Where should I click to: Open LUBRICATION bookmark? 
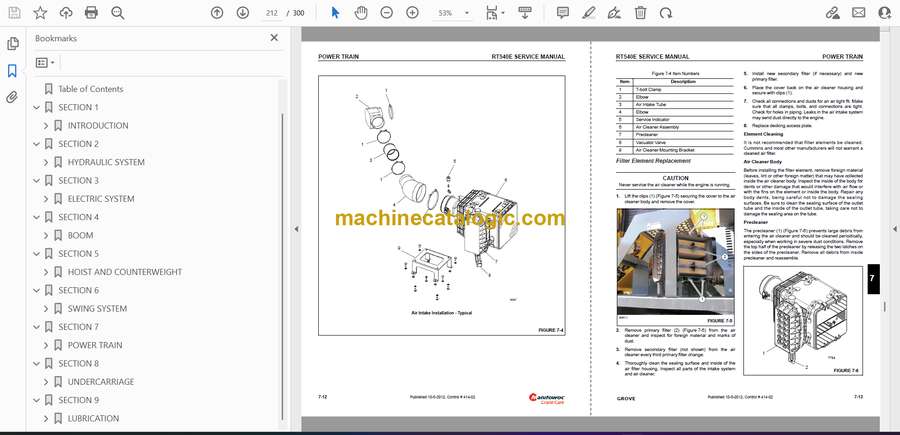pos(94,418)
